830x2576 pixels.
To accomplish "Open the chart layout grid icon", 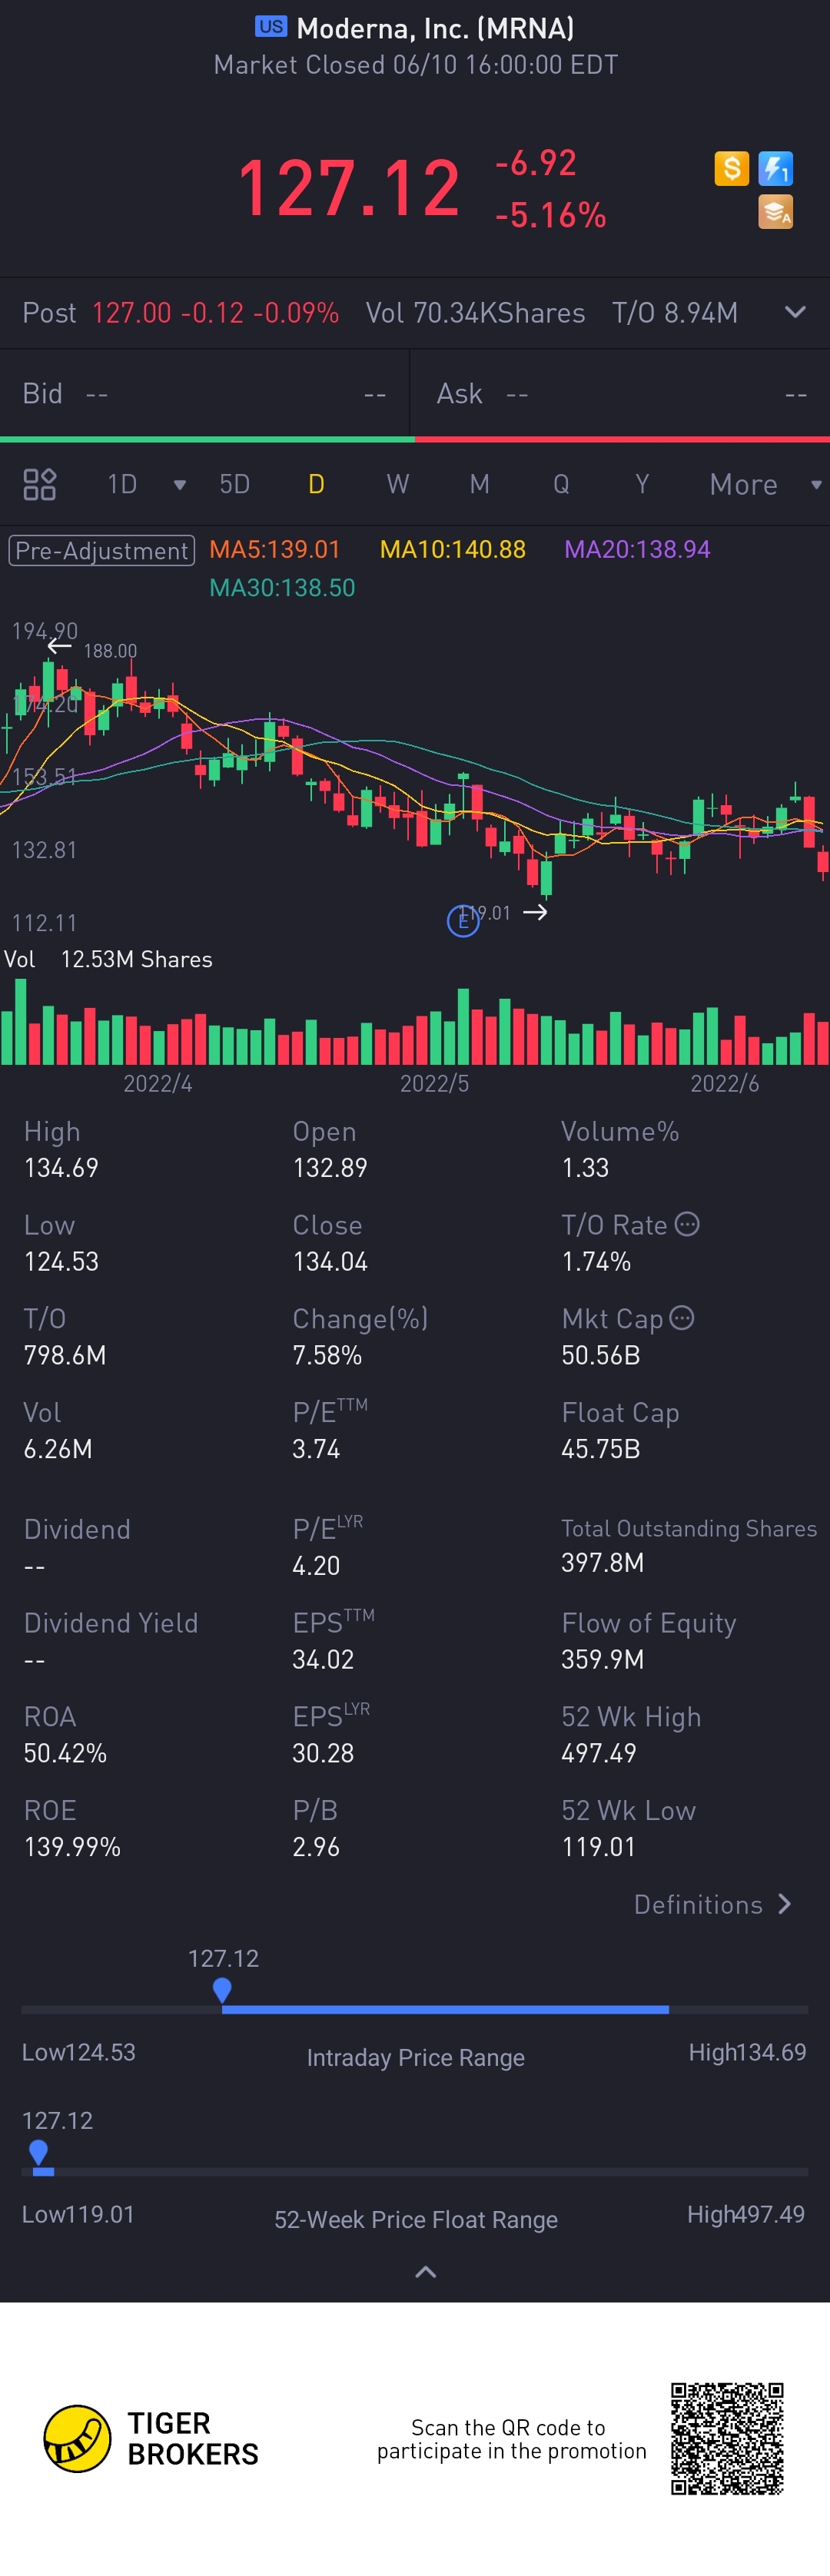I will [39, 484].
